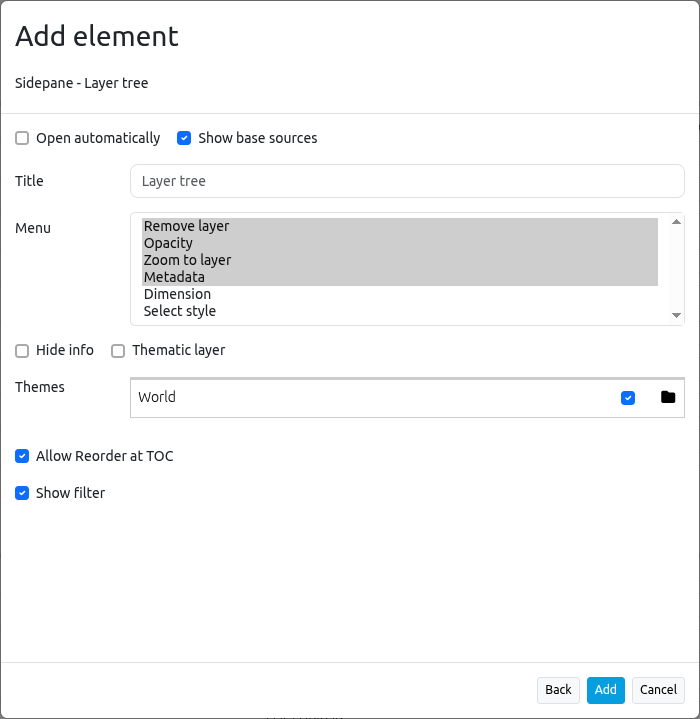Select the Metadata menu option
Image resolution: width=700 pixels, height=719 pixels.
click(x=174, y=277)
